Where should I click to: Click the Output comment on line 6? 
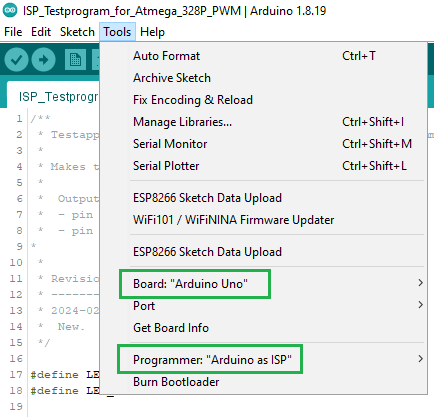[79, 199]
